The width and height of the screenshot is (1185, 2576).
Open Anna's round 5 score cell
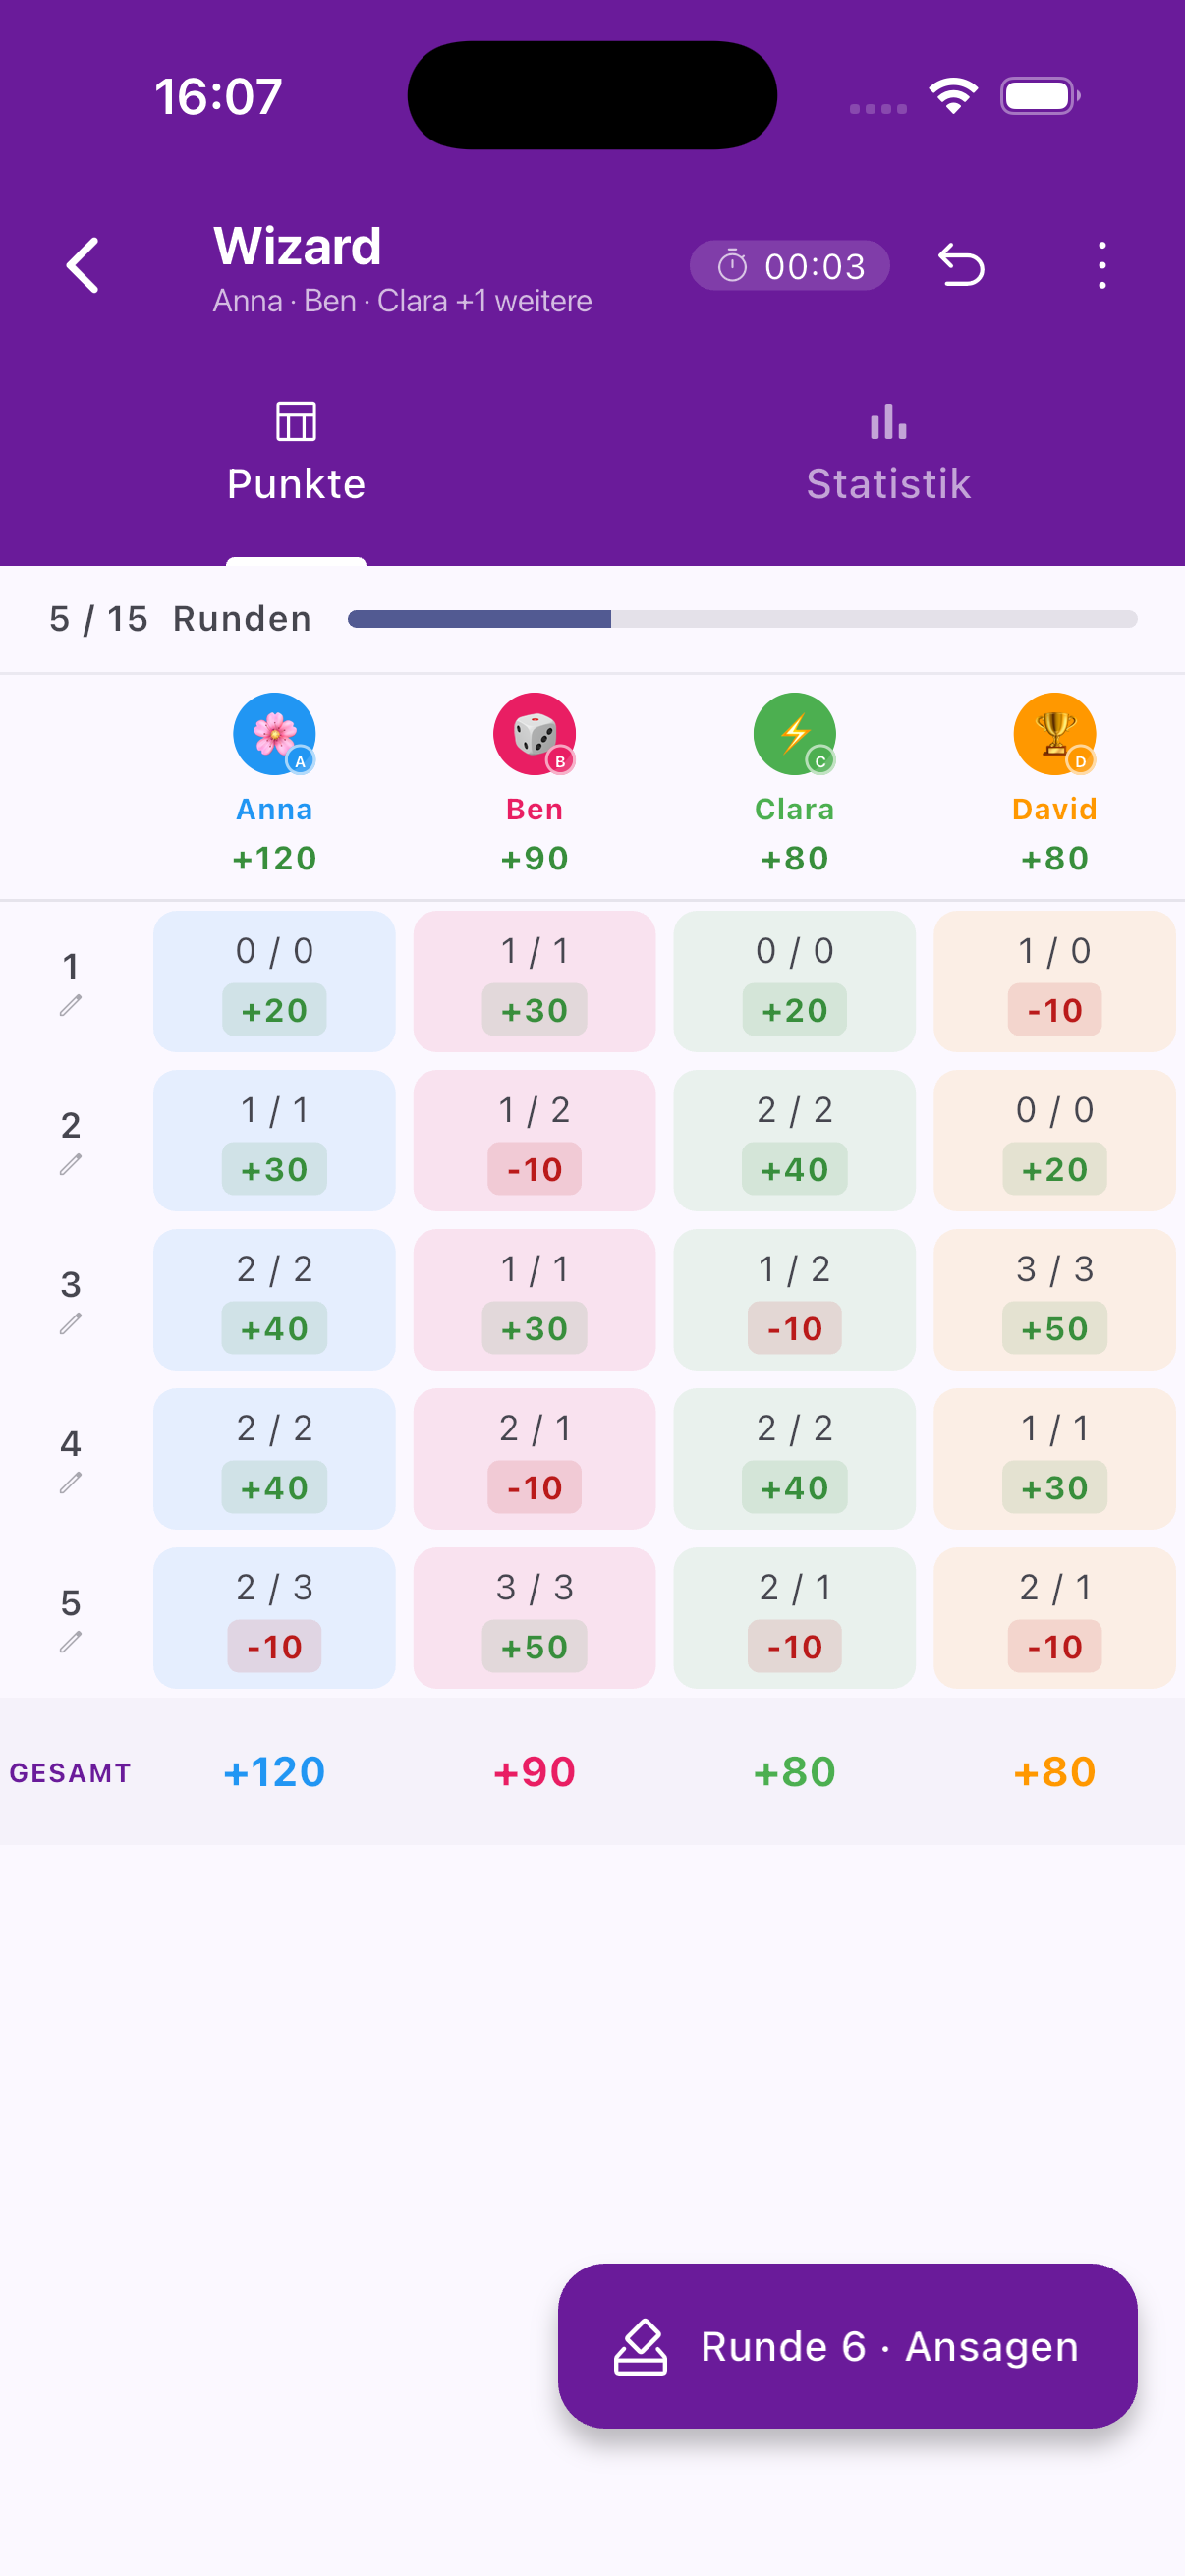coord(274,1618)
